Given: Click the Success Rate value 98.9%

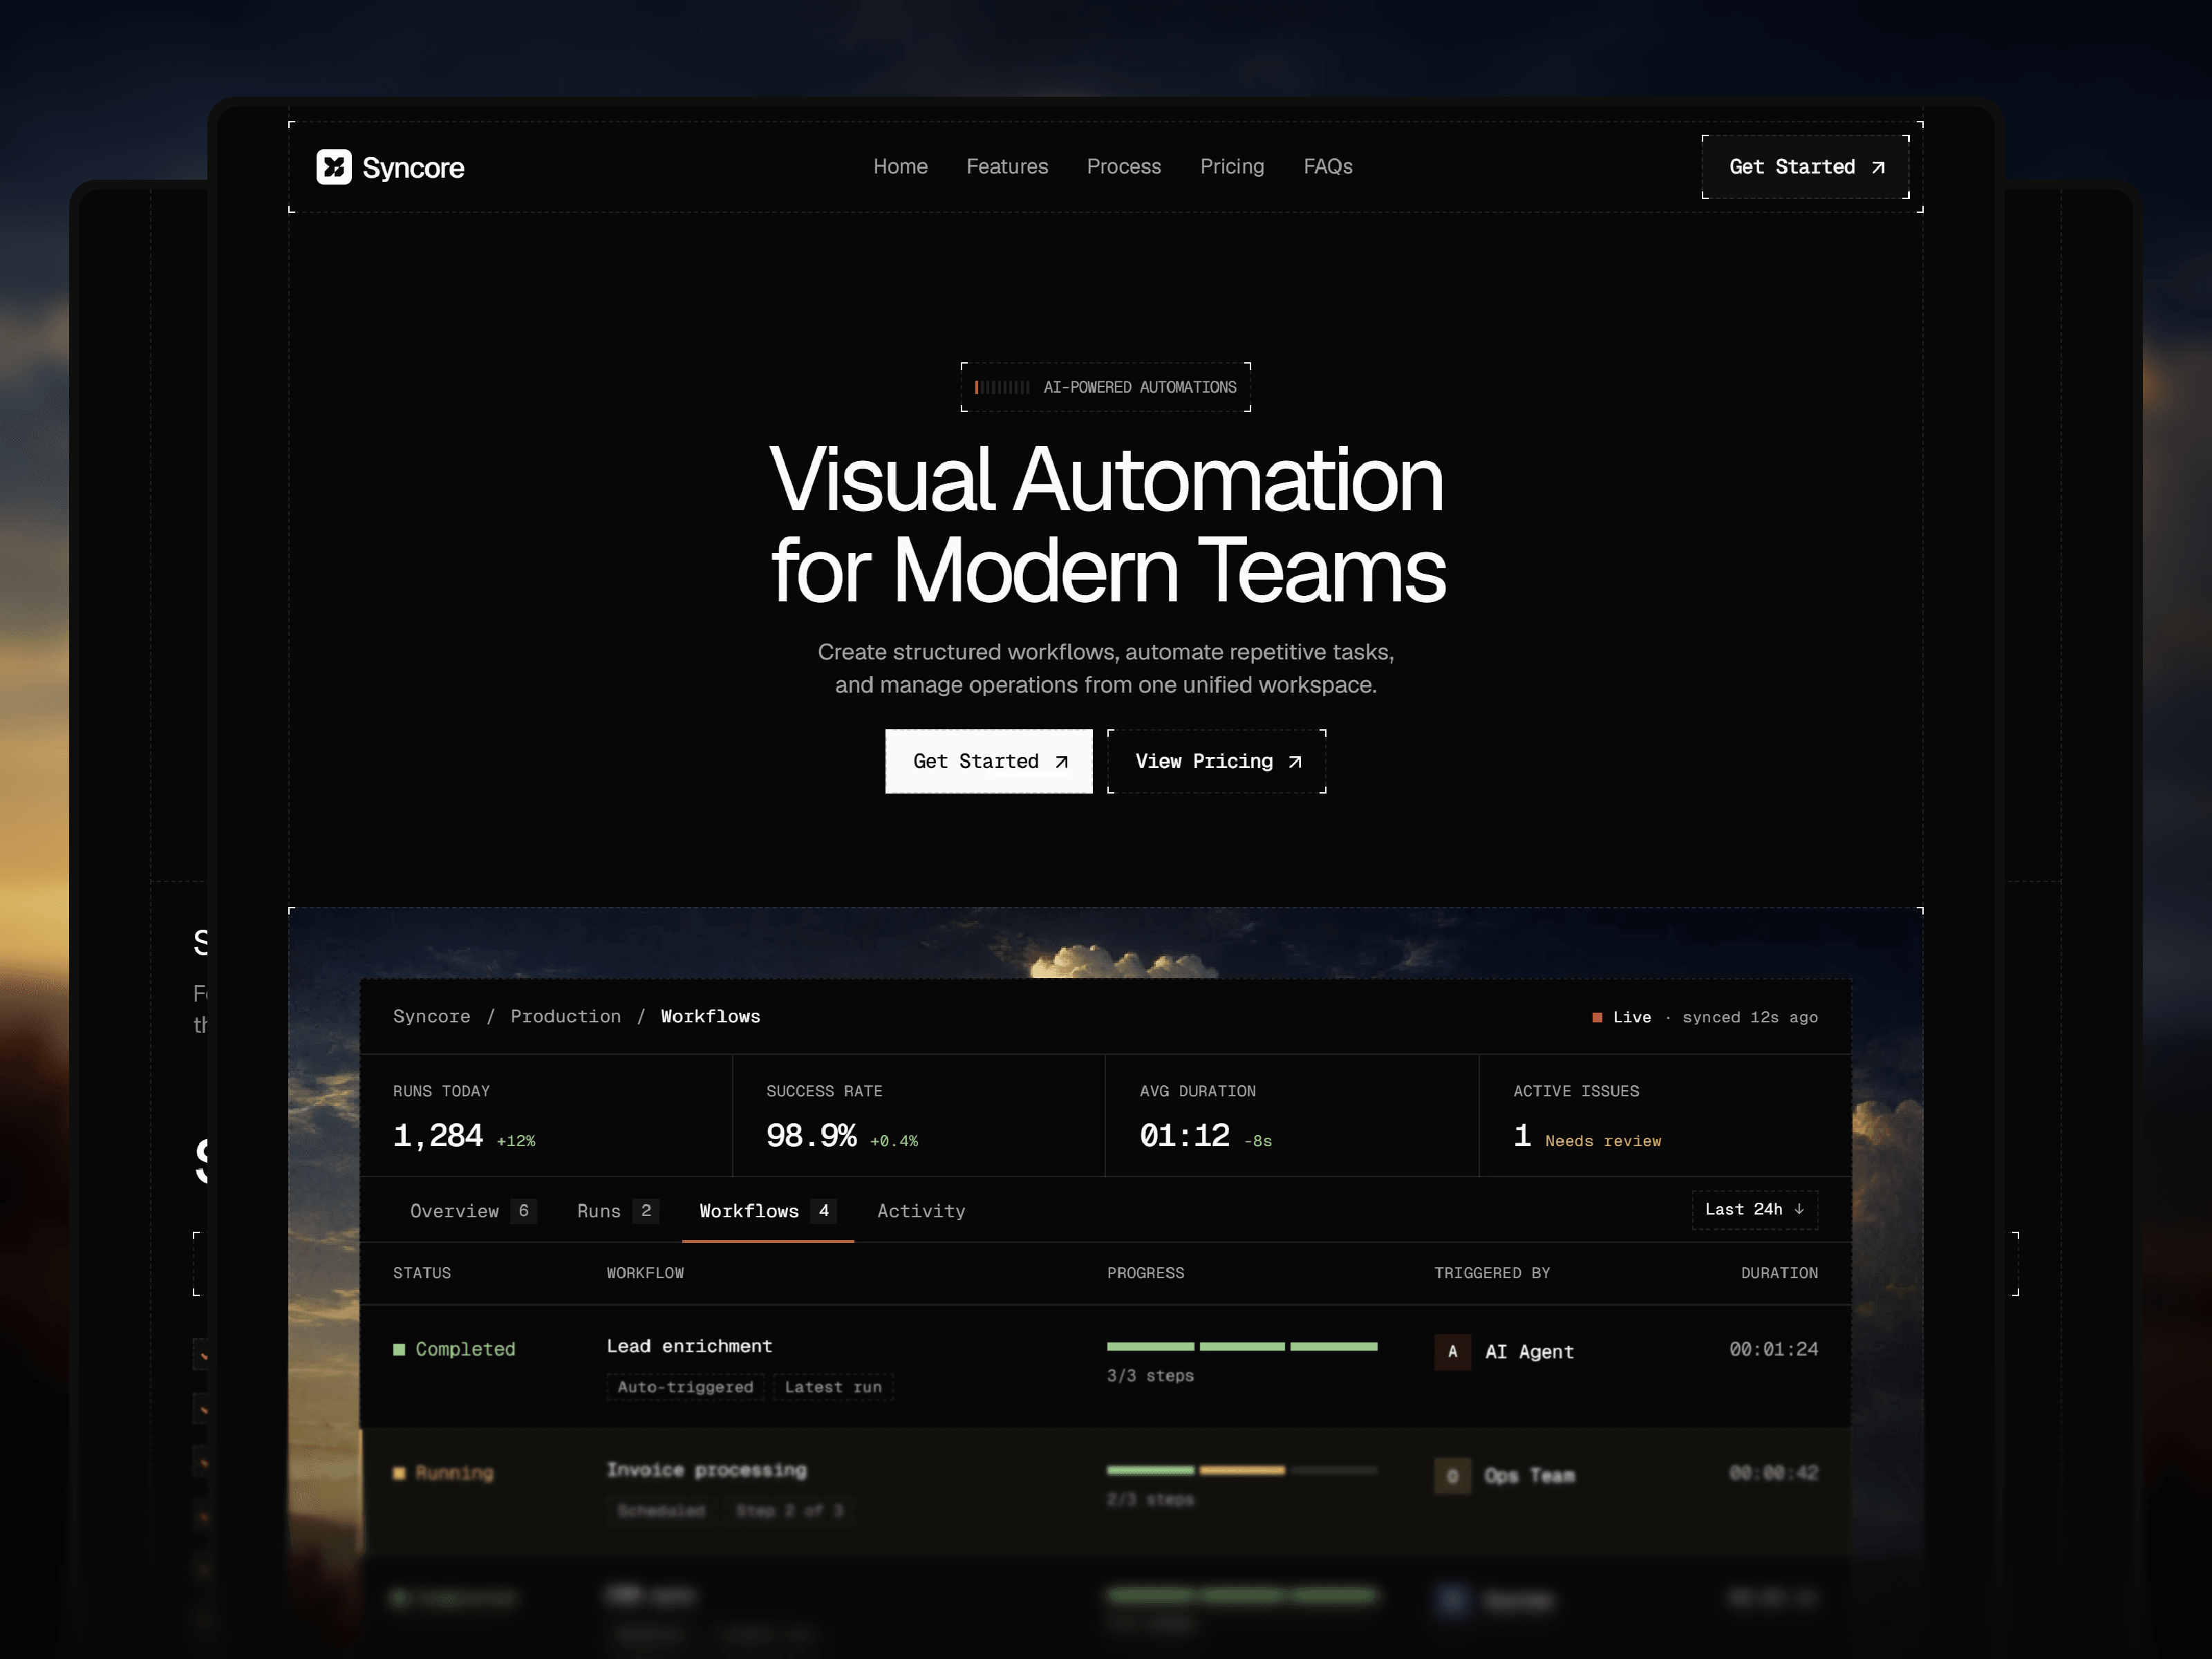Looking at the screenshot, I should [x=811, y=1136].
